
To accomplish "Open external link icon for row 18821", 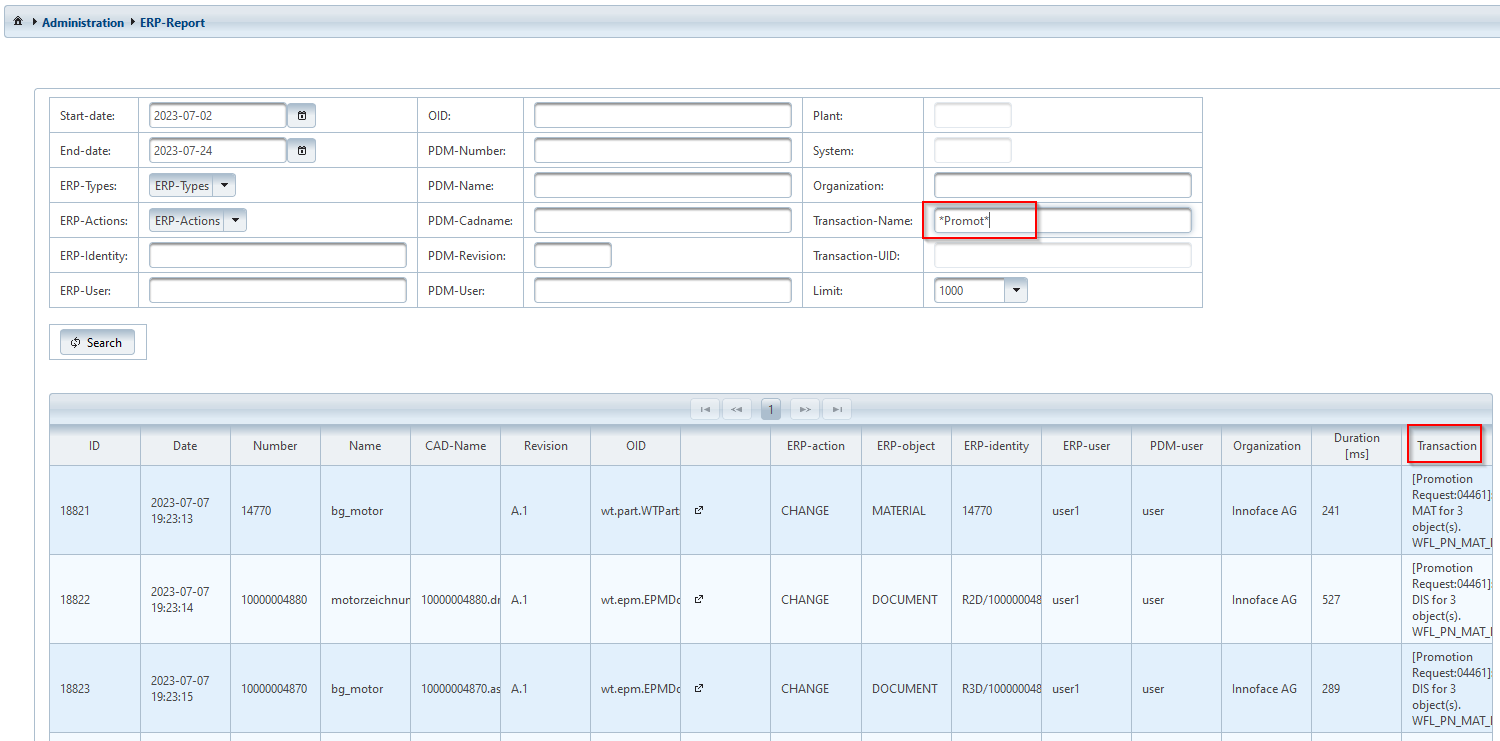I will pos(699,510).
